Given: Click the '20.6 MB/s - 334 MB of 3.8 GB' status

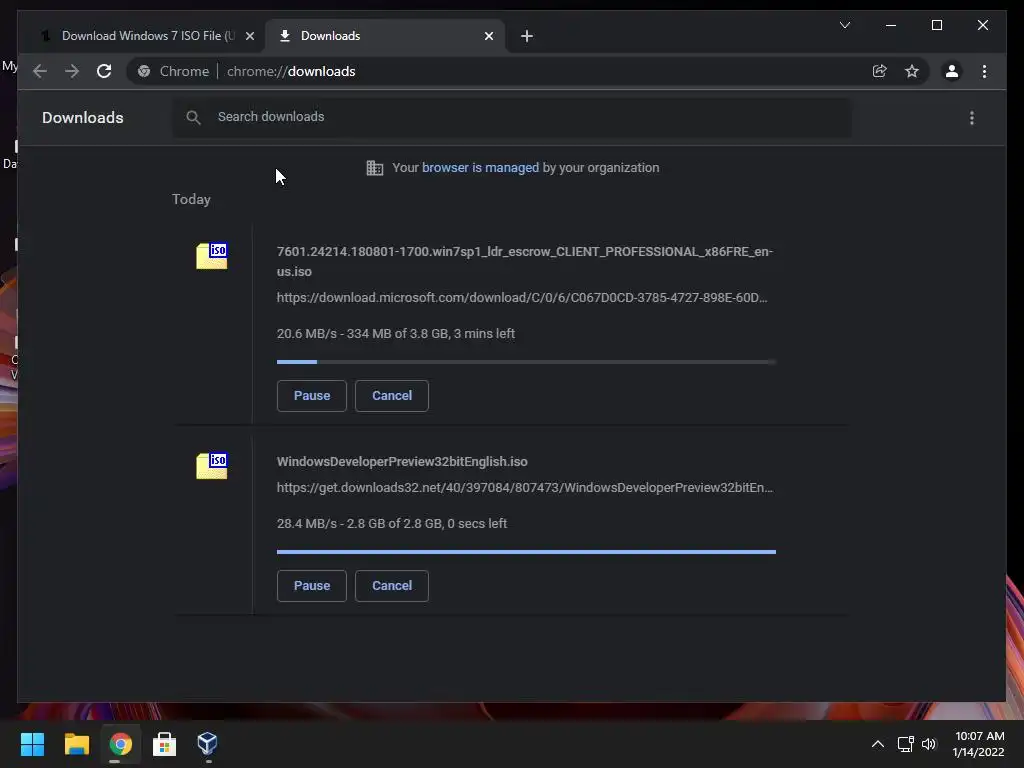Looking at the screenshot, I should [396, 334].
